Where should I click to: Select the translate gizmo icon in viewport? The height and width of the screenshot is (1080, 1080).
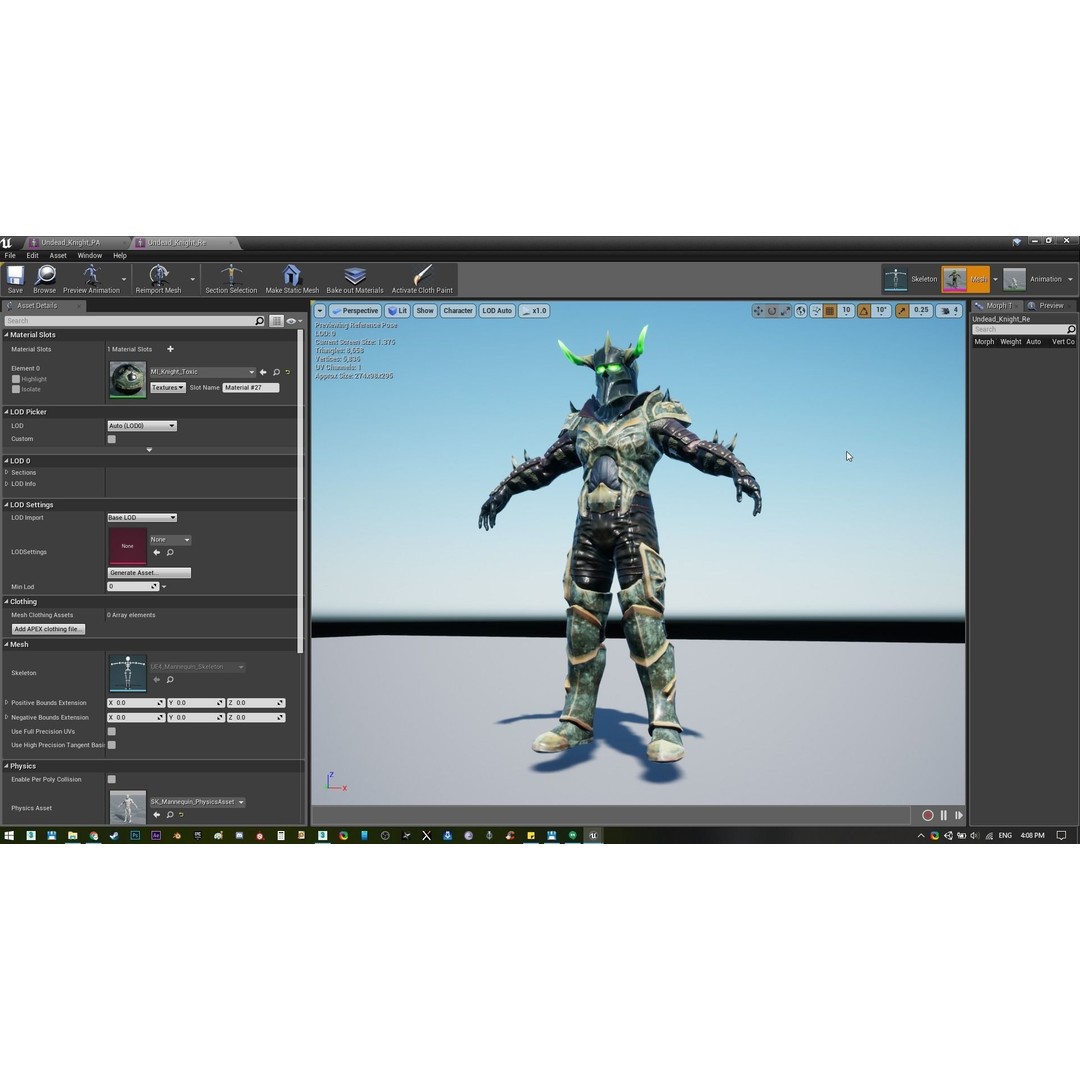coord(758,311)
